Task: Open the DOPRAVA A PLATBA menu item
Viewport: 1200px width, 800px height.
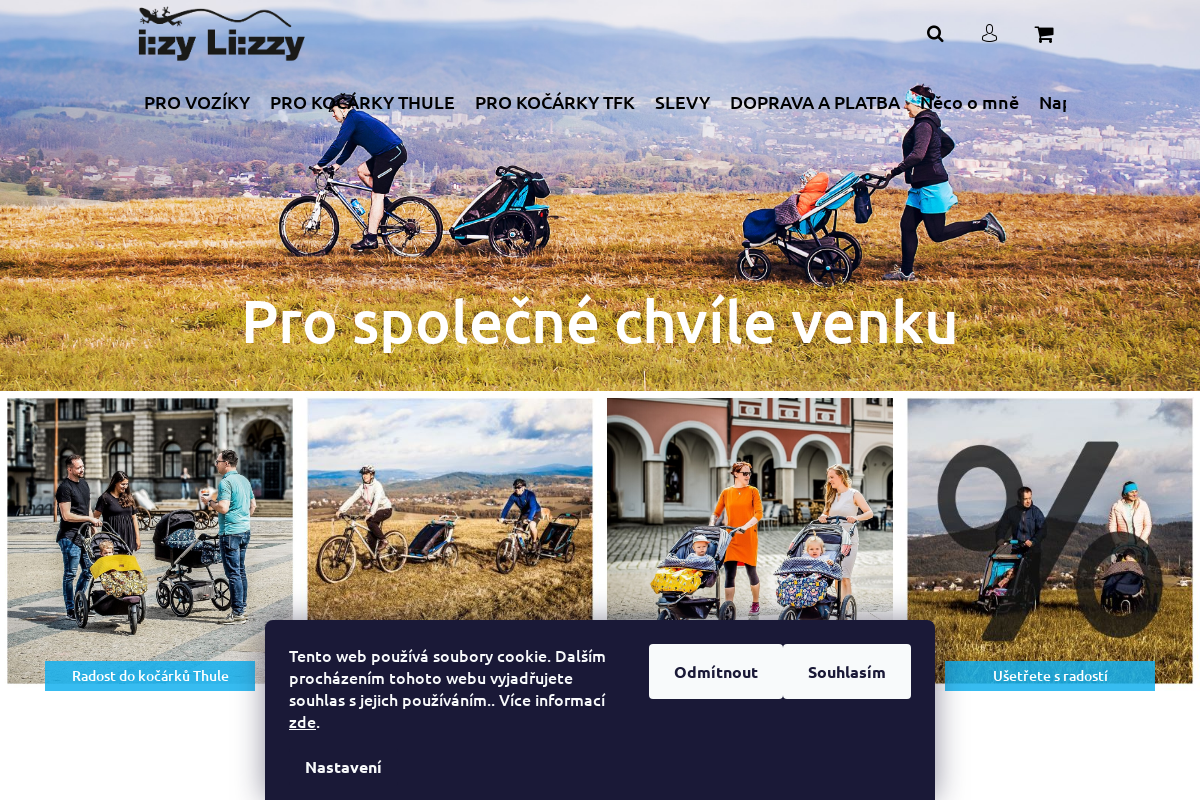Action: 815,102
